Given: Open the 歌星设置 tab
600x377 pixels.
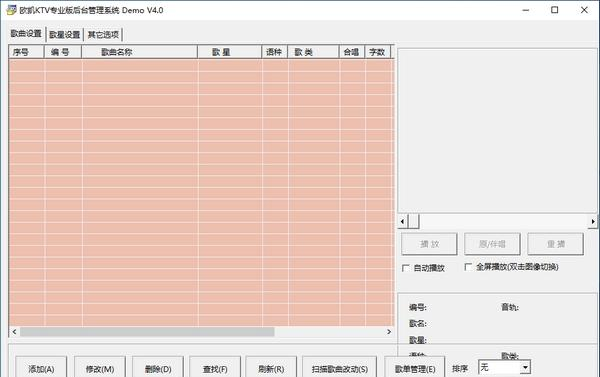Looking at the screenshot, I should coord(65,35).
